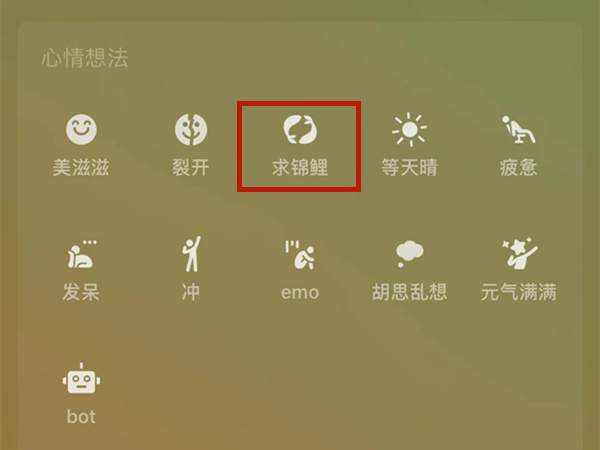Tap the koi fish 求锦鲤 icon
600x450 pixels.
click(x=300, y=130)
